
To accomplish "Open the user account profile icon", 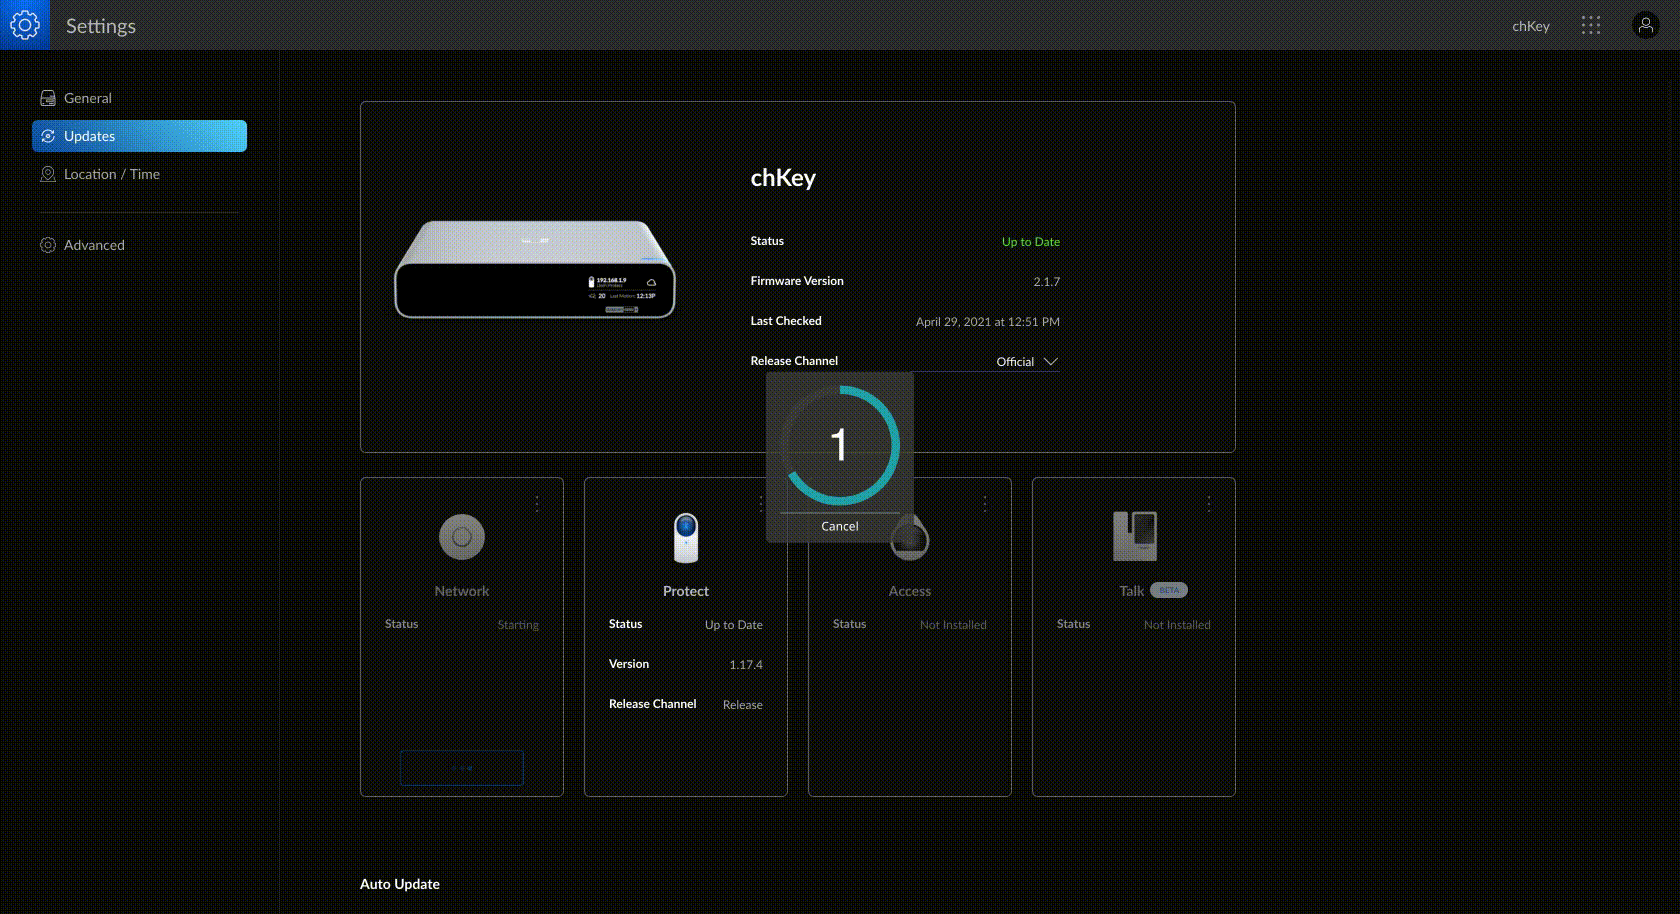I will pyautogui.click(x=1645, y=26).
